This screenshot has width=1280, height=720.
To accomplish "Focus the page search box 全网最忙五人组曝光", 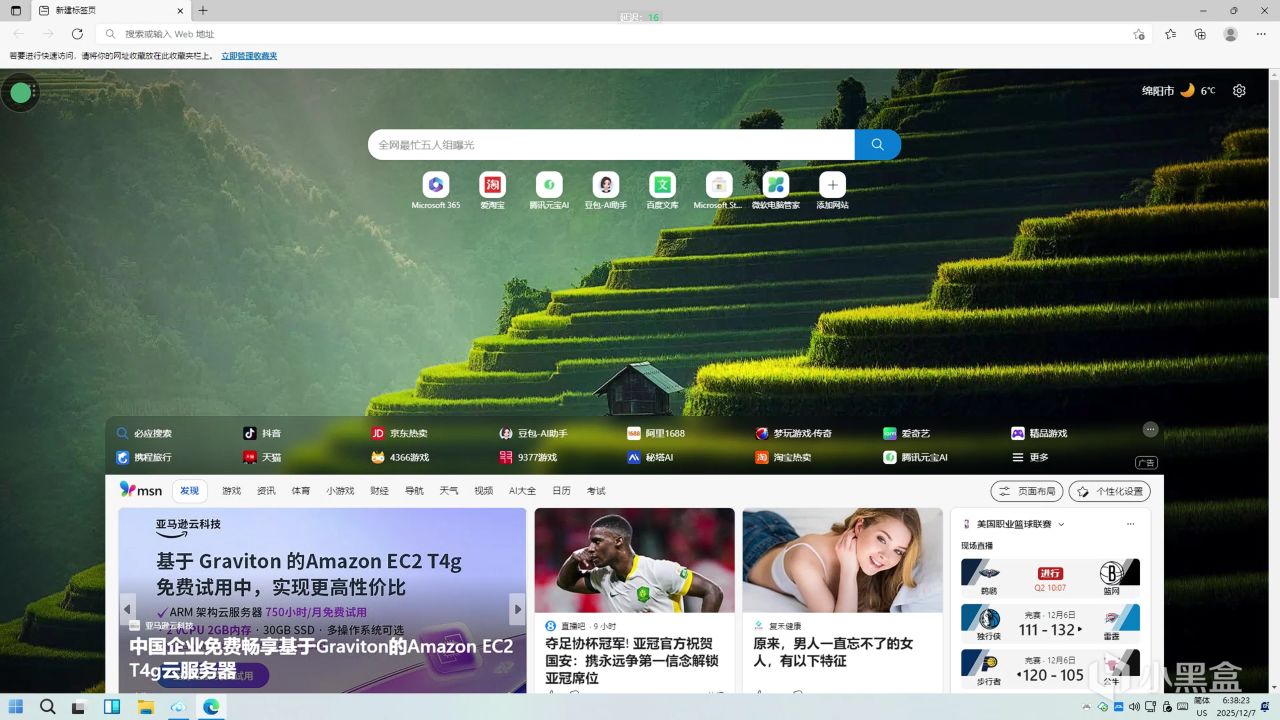I will pos(611,144).
